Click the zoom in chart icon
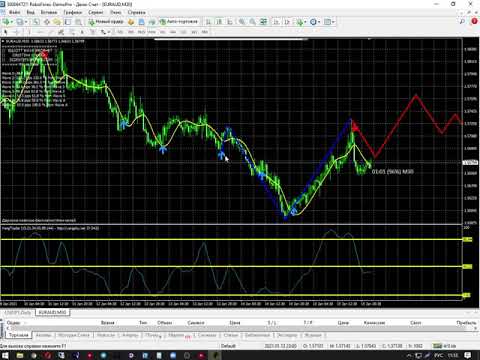Image resolution: width=480 pixels, height=360 pixels. point(242,22)
